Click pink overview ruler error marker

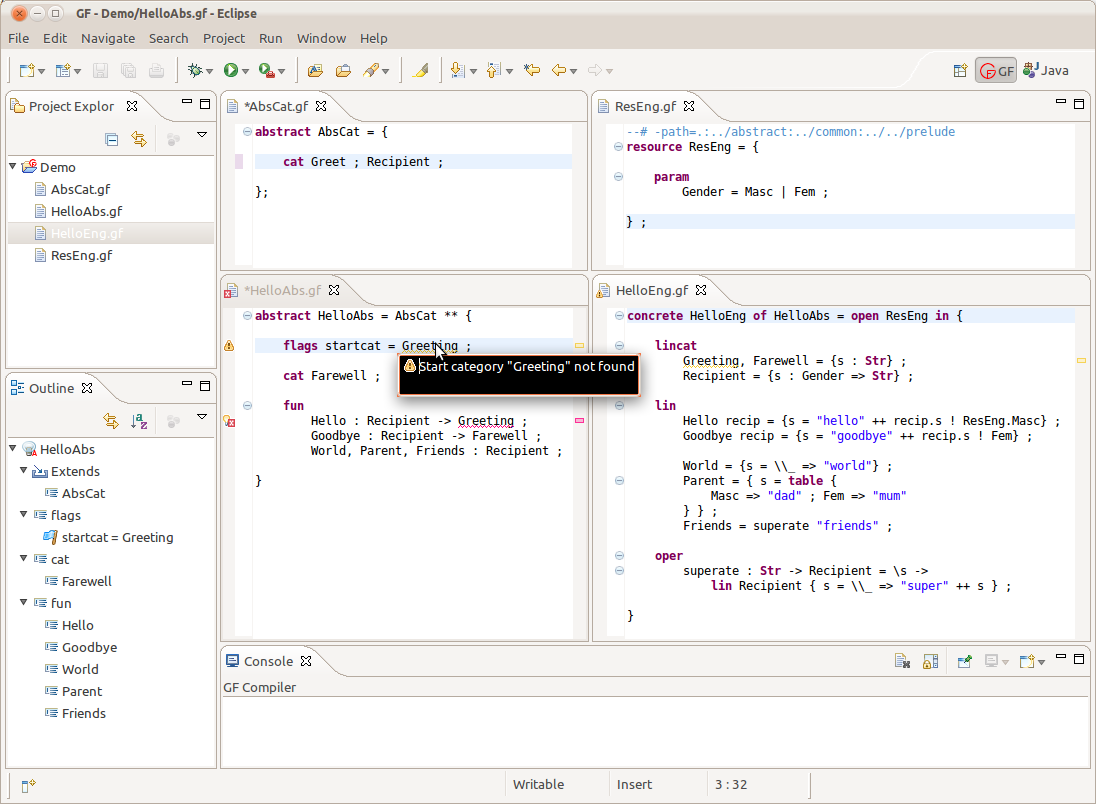[x=579, y=420]
